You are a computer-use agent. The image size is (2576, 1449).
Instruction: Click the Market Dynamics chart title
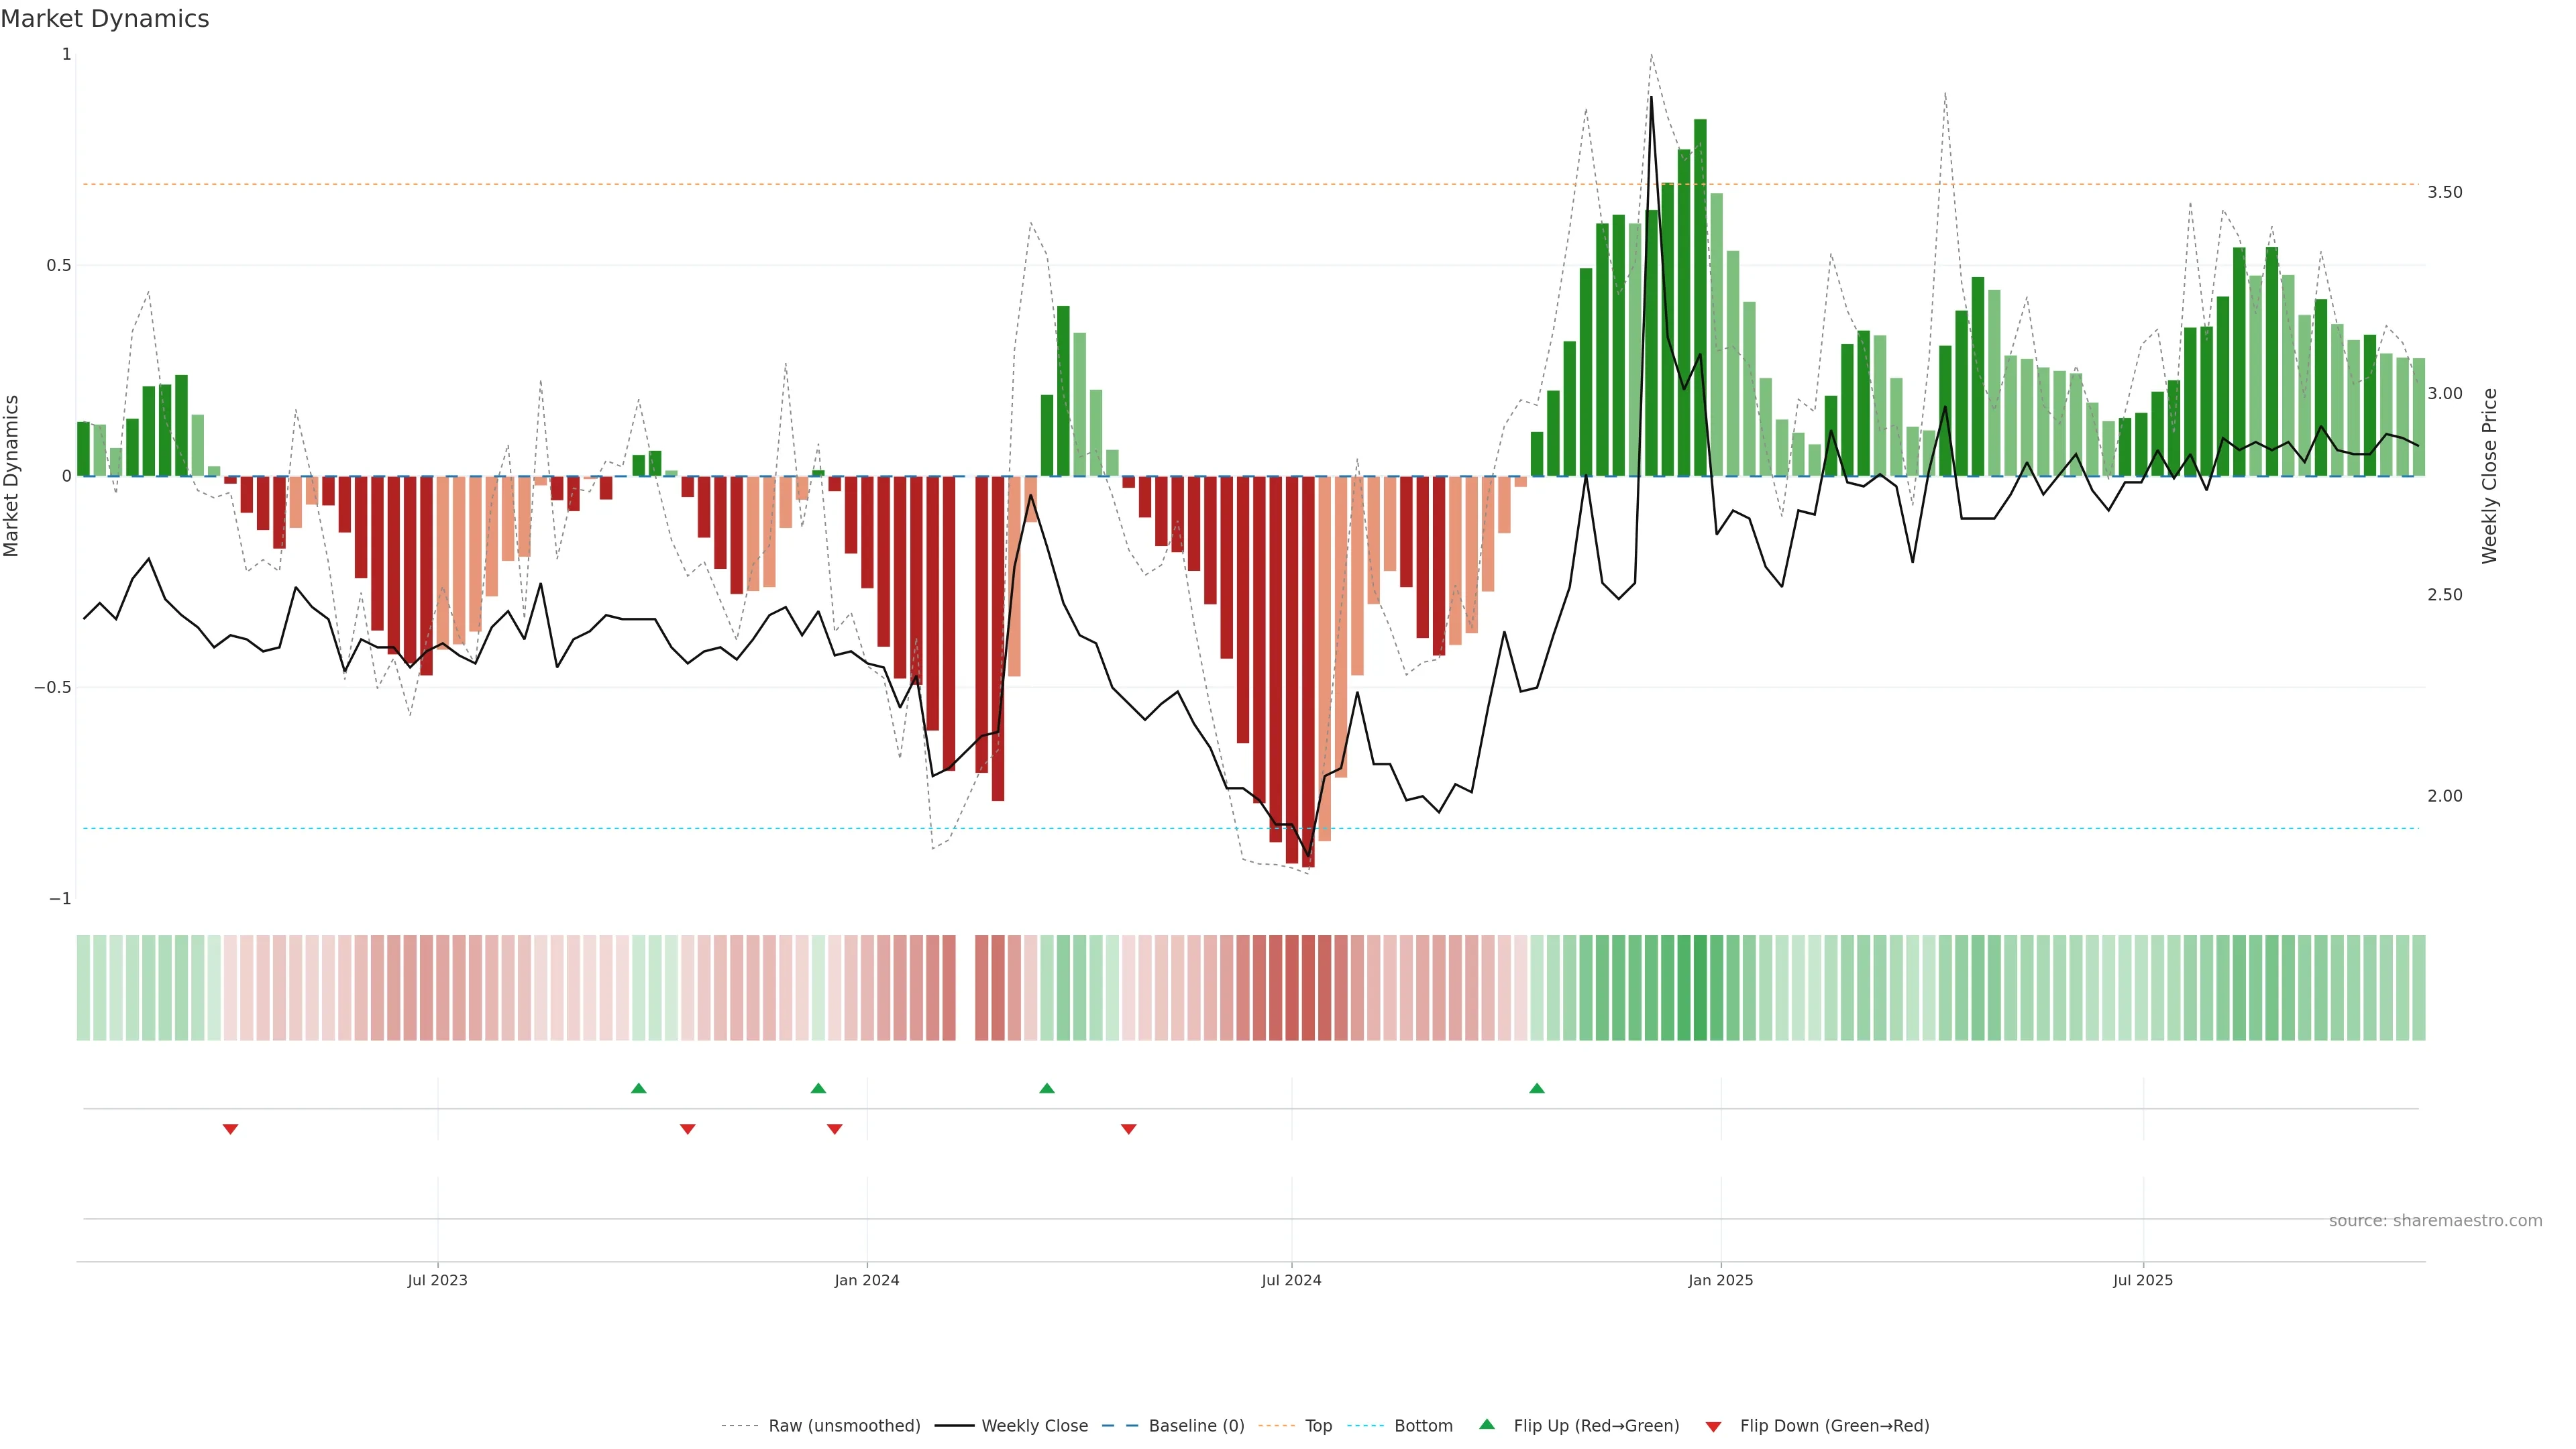105,19
